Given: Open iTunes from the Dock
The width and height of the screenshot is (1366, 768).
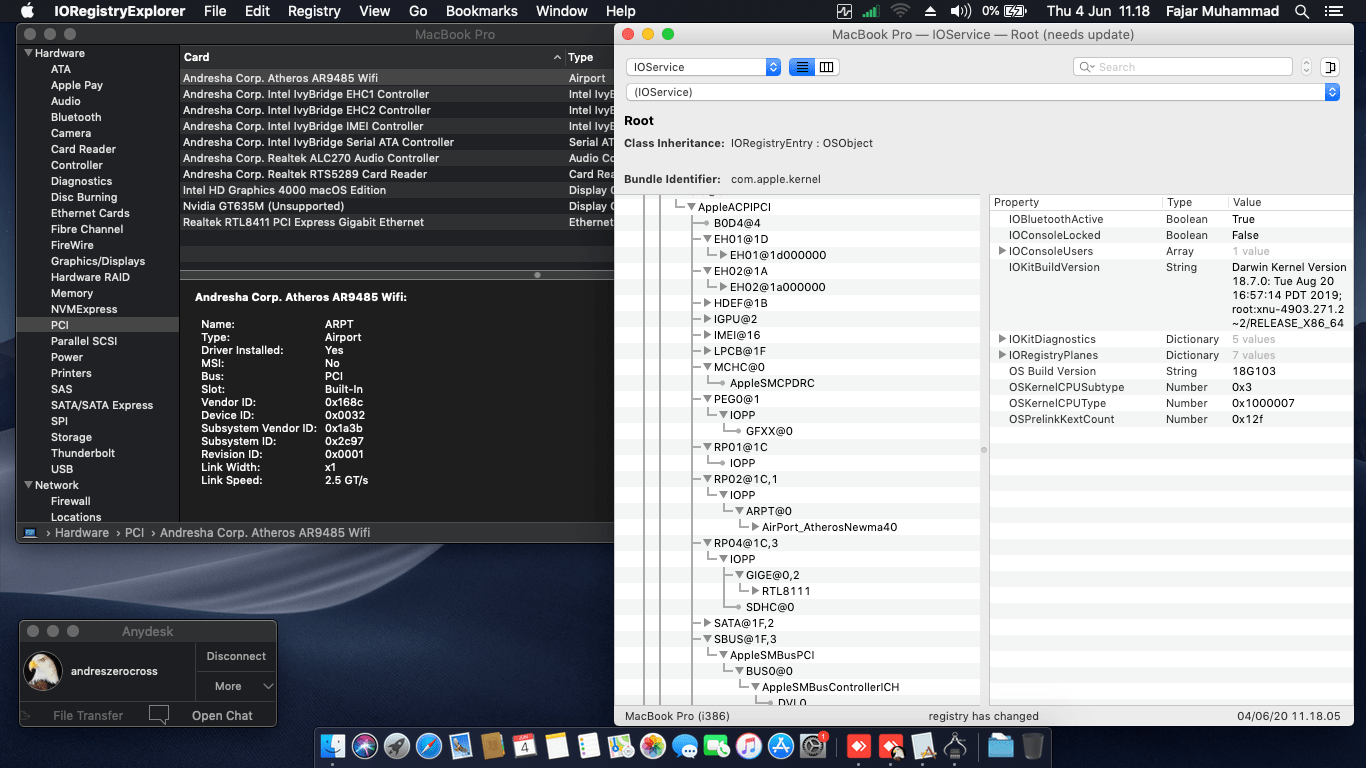Looking at the screenshot, I should [749, 746].
